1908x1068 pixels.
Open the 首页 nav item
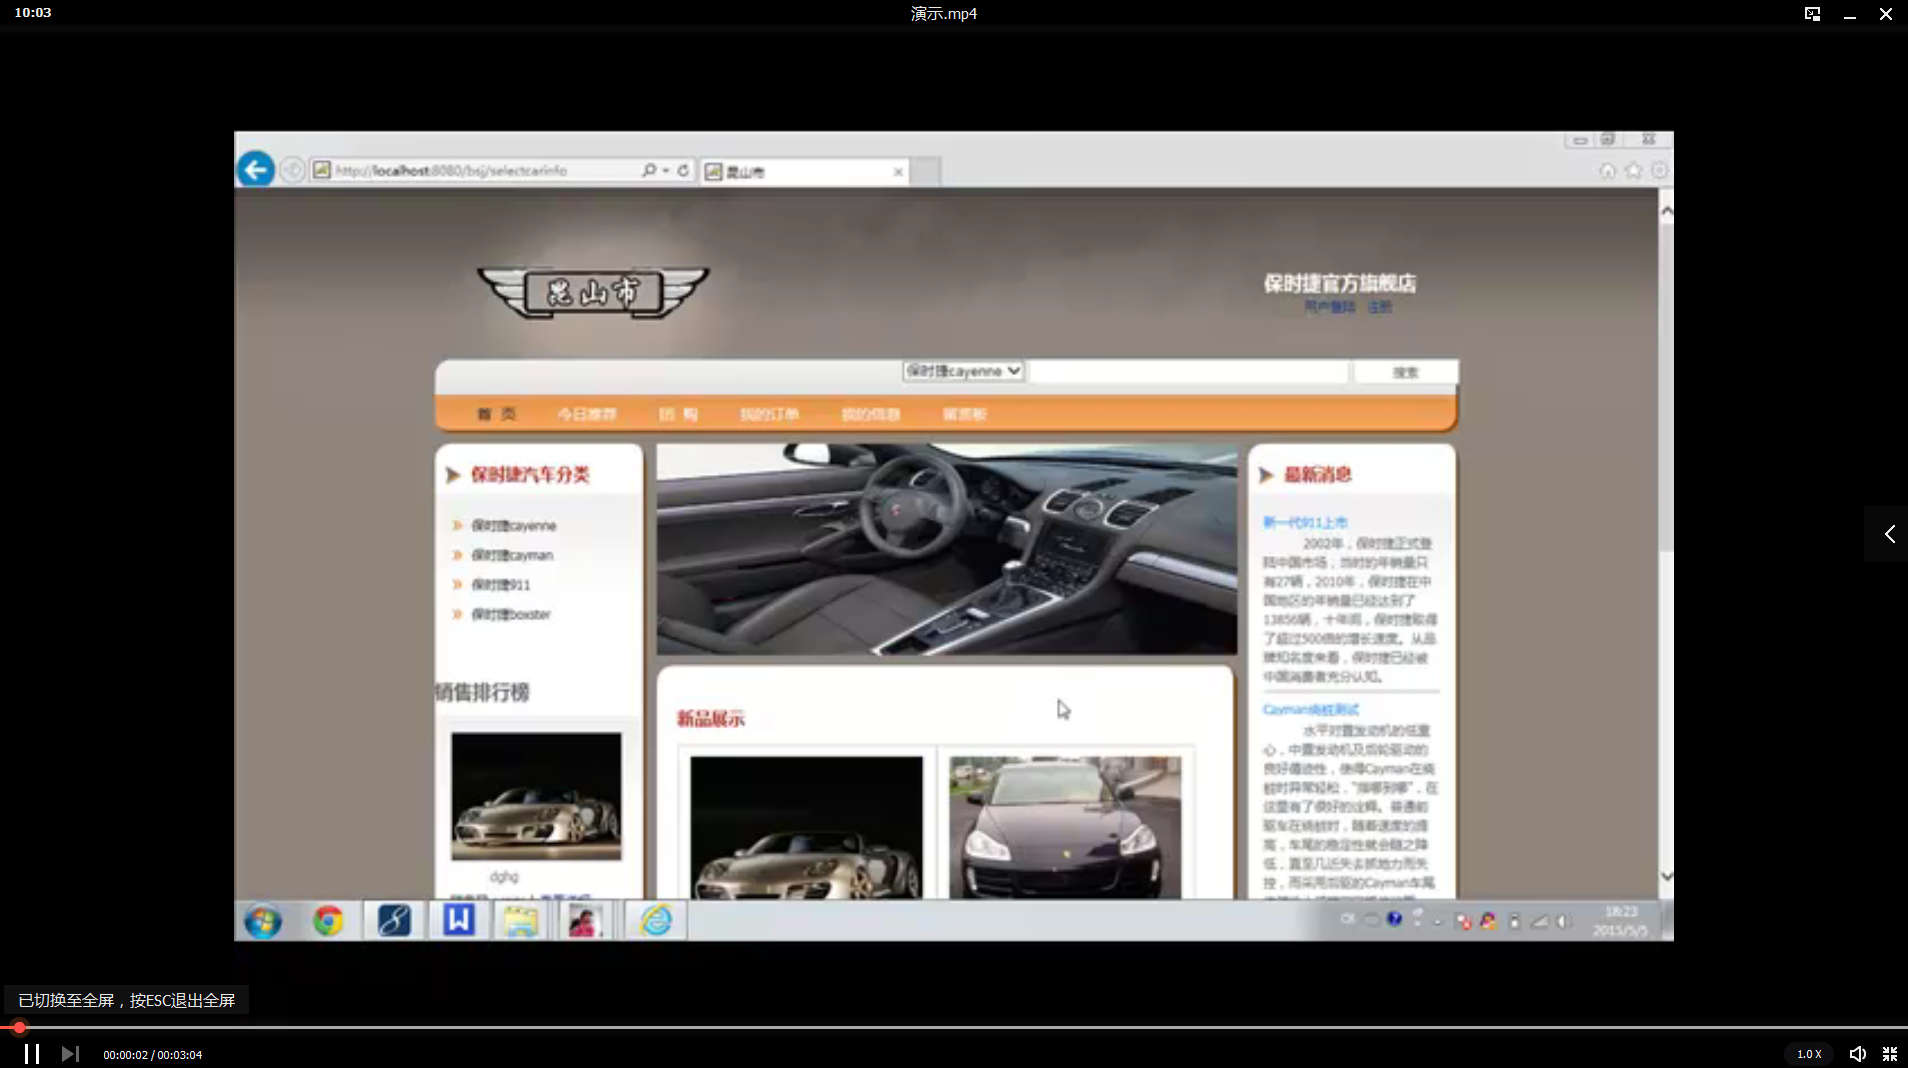[497, 414]
